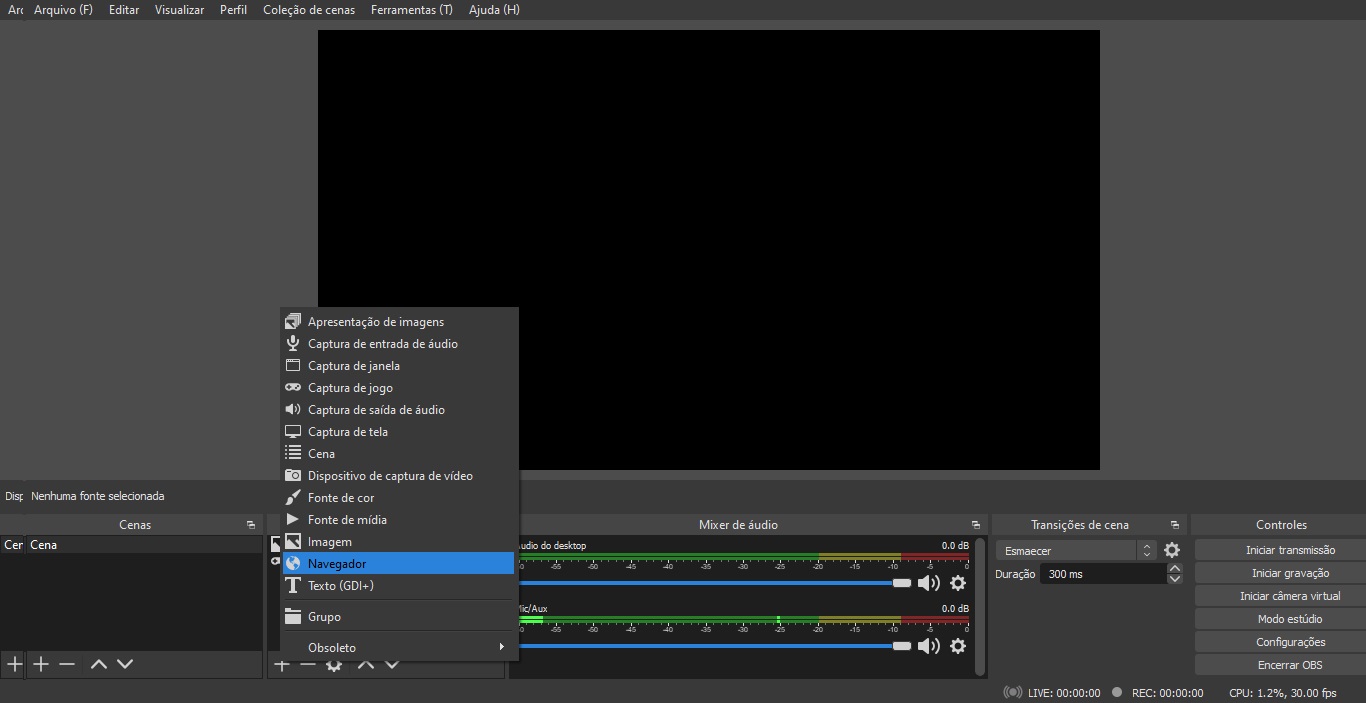Open desktop audio gear settings

(958, 583)
